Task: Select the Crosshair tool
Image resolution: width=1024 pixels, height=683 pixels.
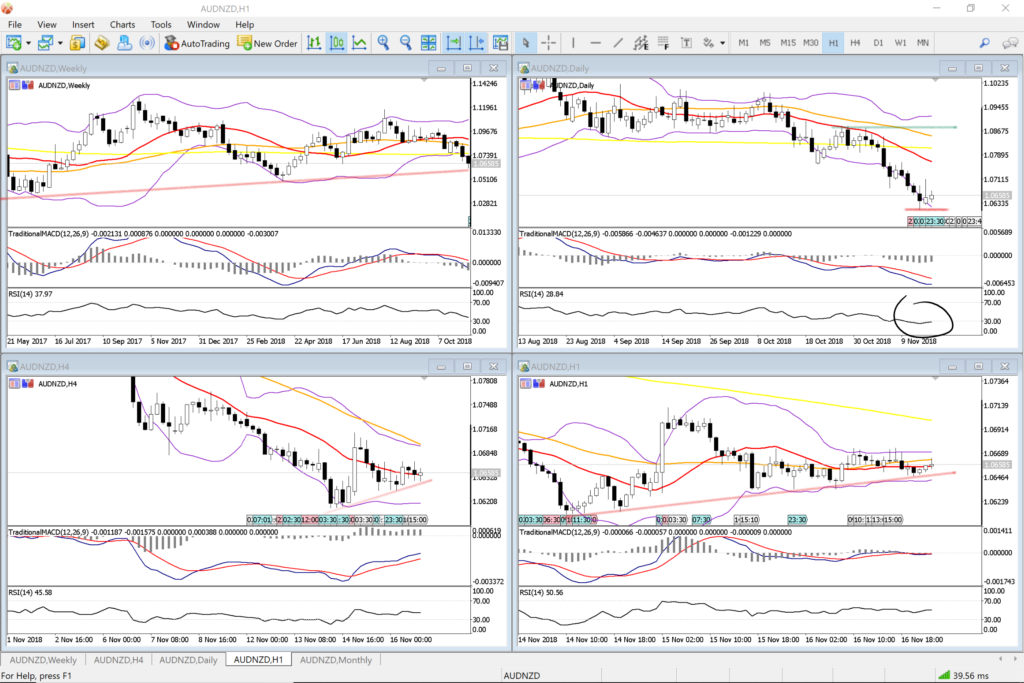Action: [549, 43]
